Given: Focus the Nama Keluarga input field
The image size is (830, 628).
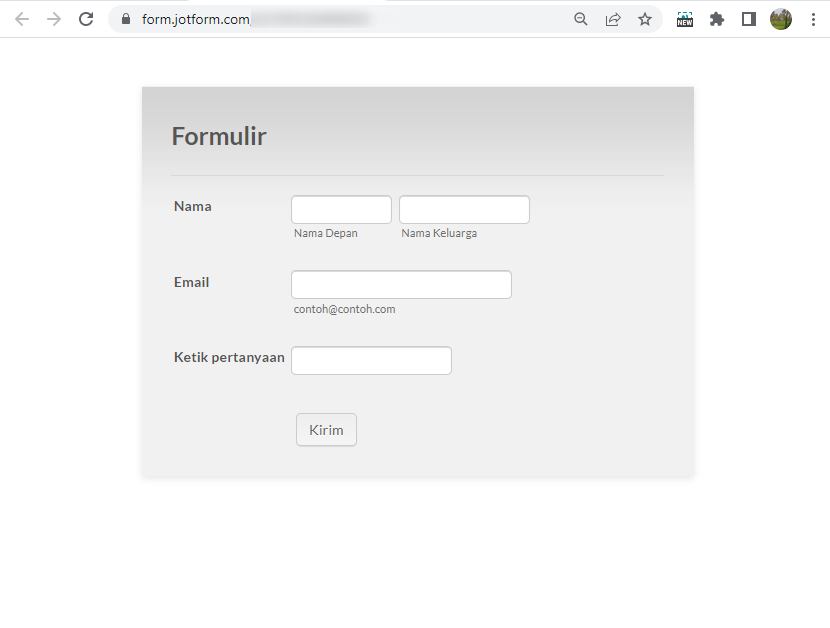Looking at the screenshot, I should point(464,210).
